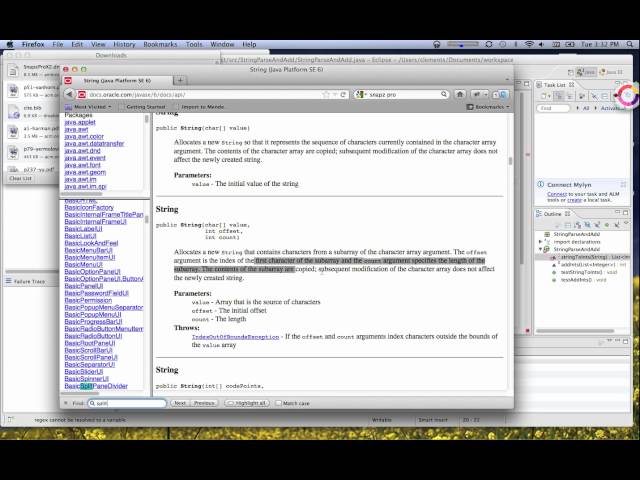Go back with Firefox back arrow
Viewport: 640px width, 480px height.
point(69,94)
